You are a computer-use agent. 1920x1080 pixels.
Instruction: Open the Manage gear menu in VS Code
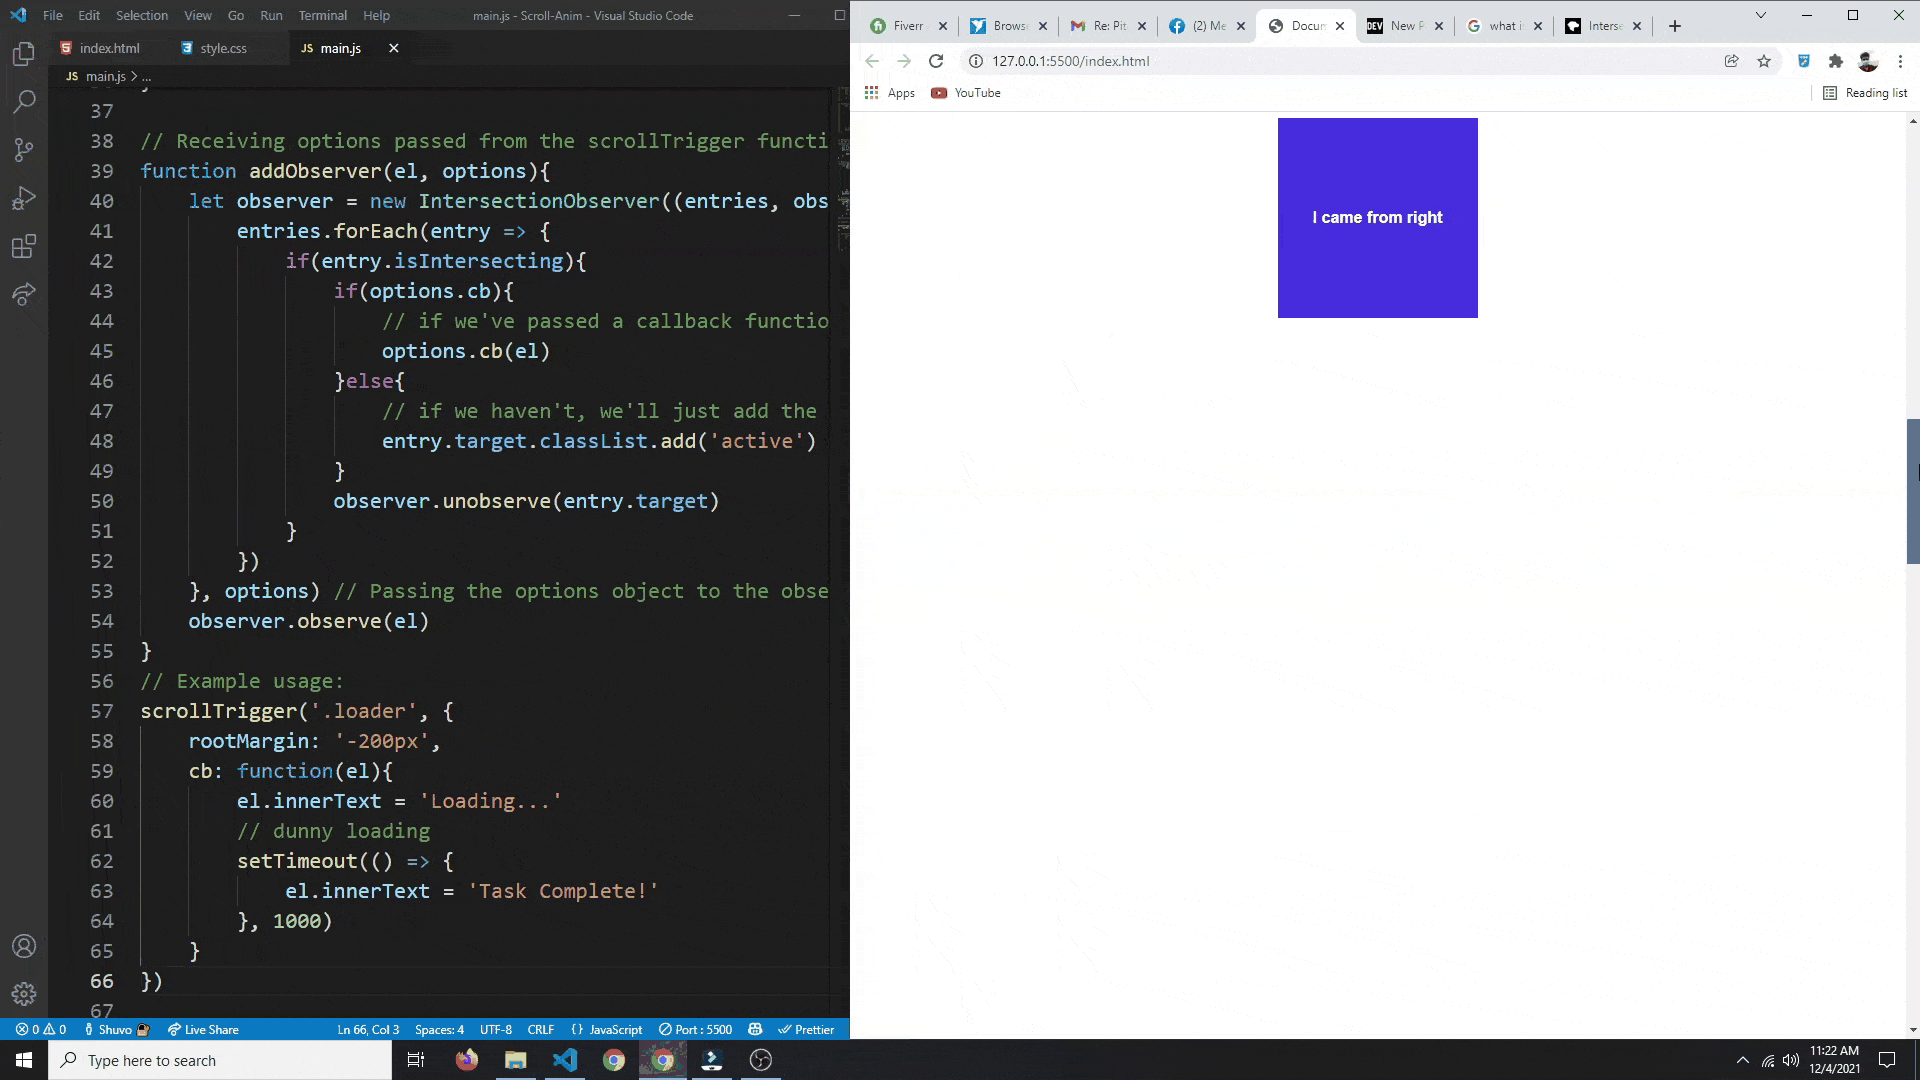coord(24,994)
